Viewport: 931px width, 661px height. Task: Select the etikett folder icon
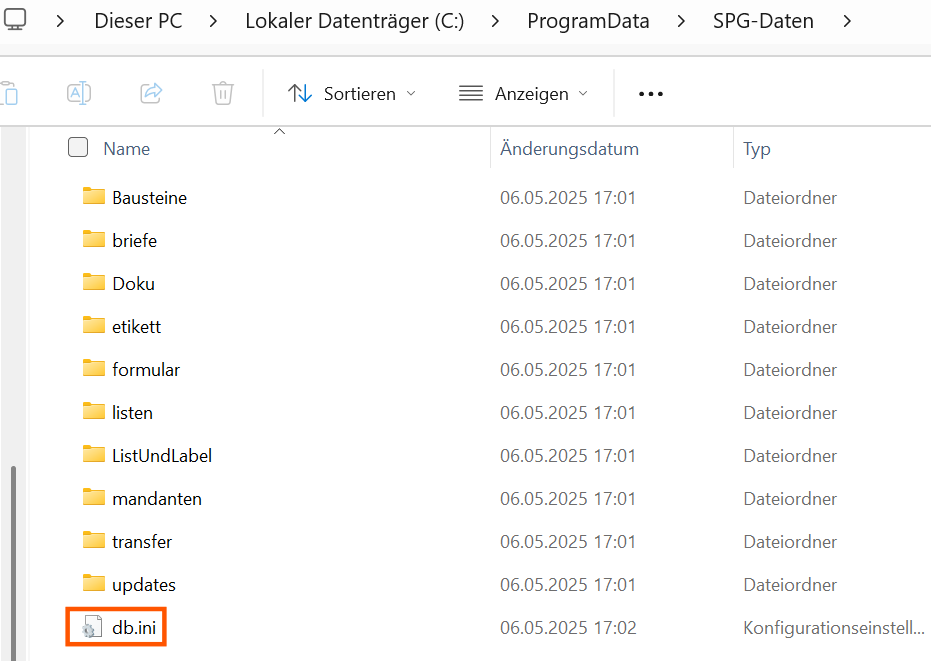click(x=94, y=325)
